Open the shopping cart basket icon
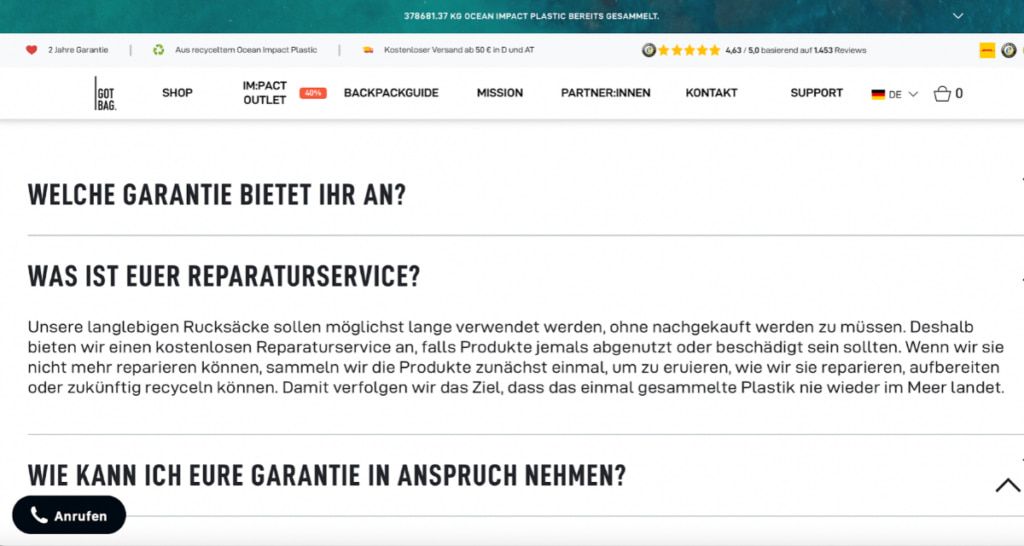Image resolution: width=1024 pixels, height=546 pixels. (x=942, y=94)
